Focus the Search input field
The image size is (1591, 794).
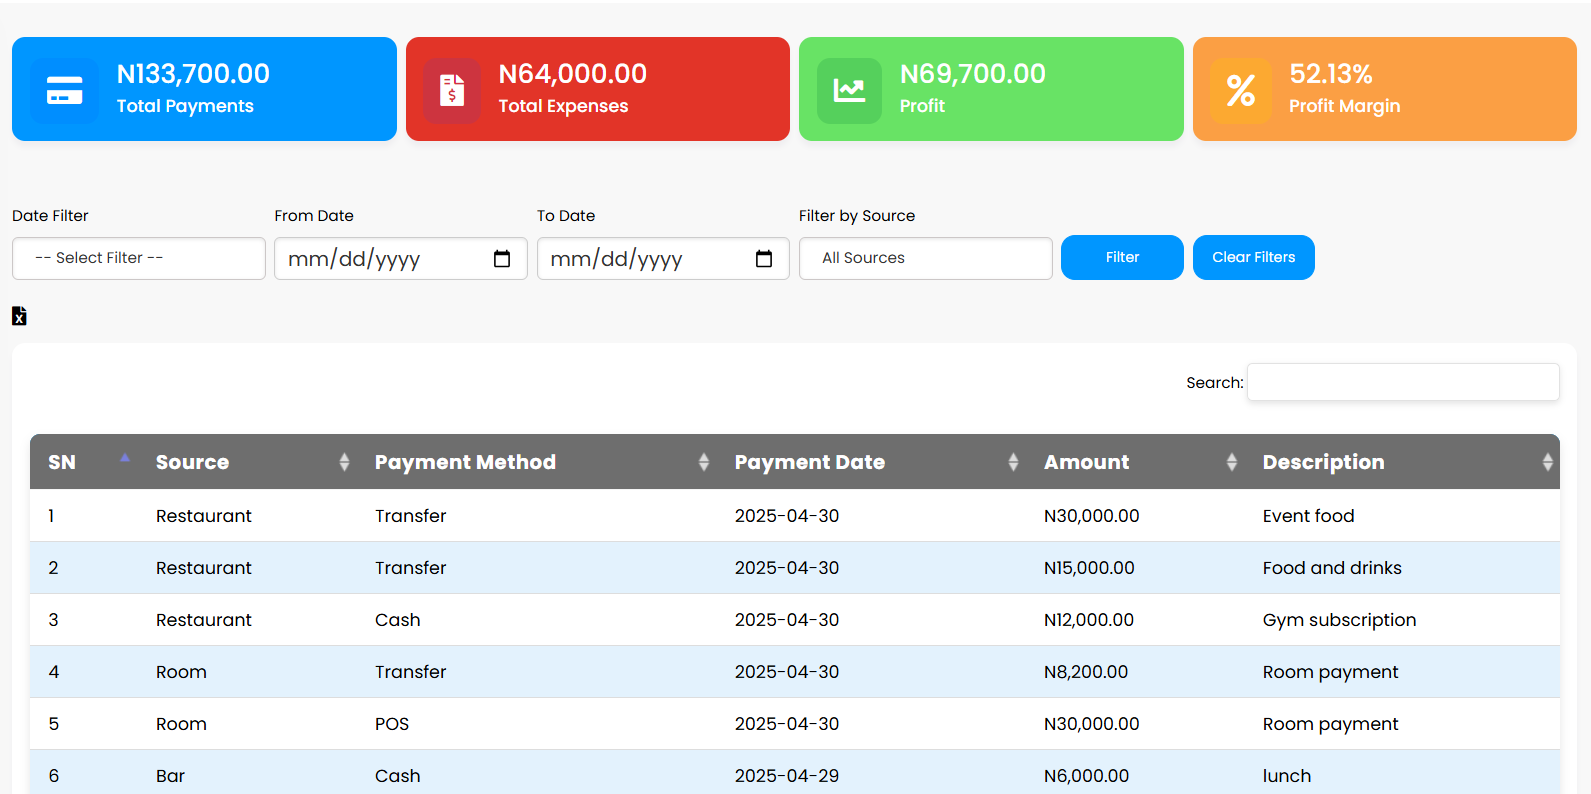[x=1403, y=382]
